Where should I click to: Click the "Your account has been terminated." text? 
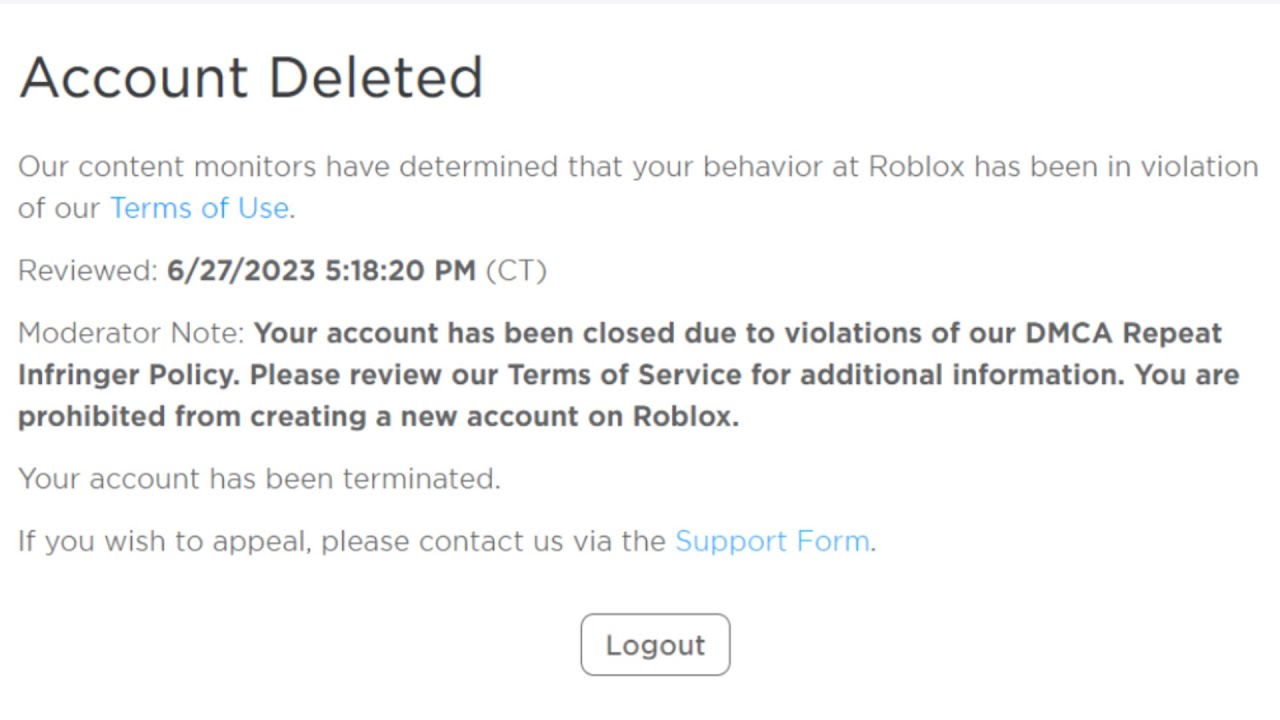[259, 479]
